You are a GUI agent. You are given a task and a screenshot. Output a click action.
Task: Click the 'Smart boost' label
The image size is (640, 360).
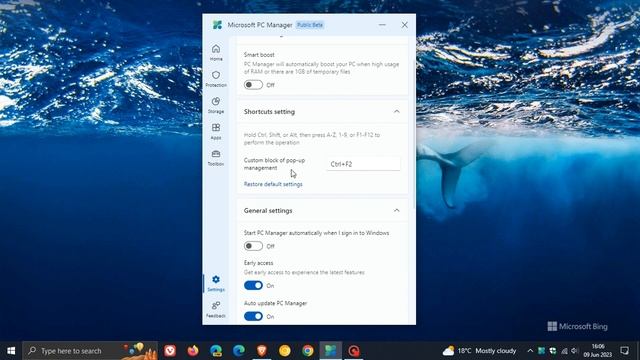point(259,54)
